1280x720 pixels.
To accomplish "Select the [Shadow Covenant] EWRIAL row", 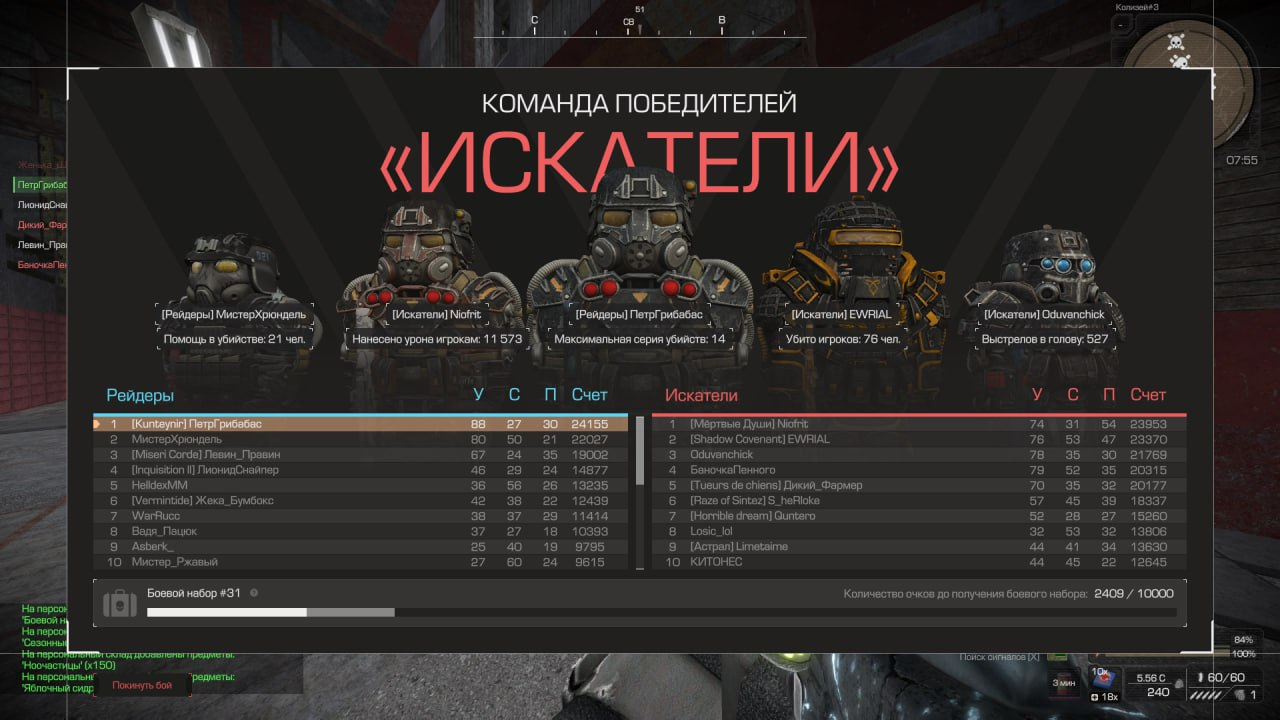I will 919,439.
